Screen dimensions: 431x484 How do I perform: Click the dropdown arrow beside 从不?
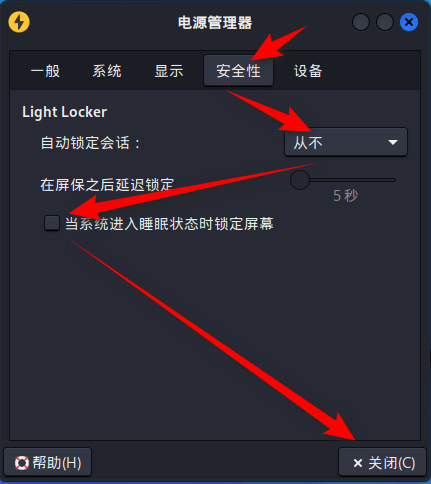point(393,142)
